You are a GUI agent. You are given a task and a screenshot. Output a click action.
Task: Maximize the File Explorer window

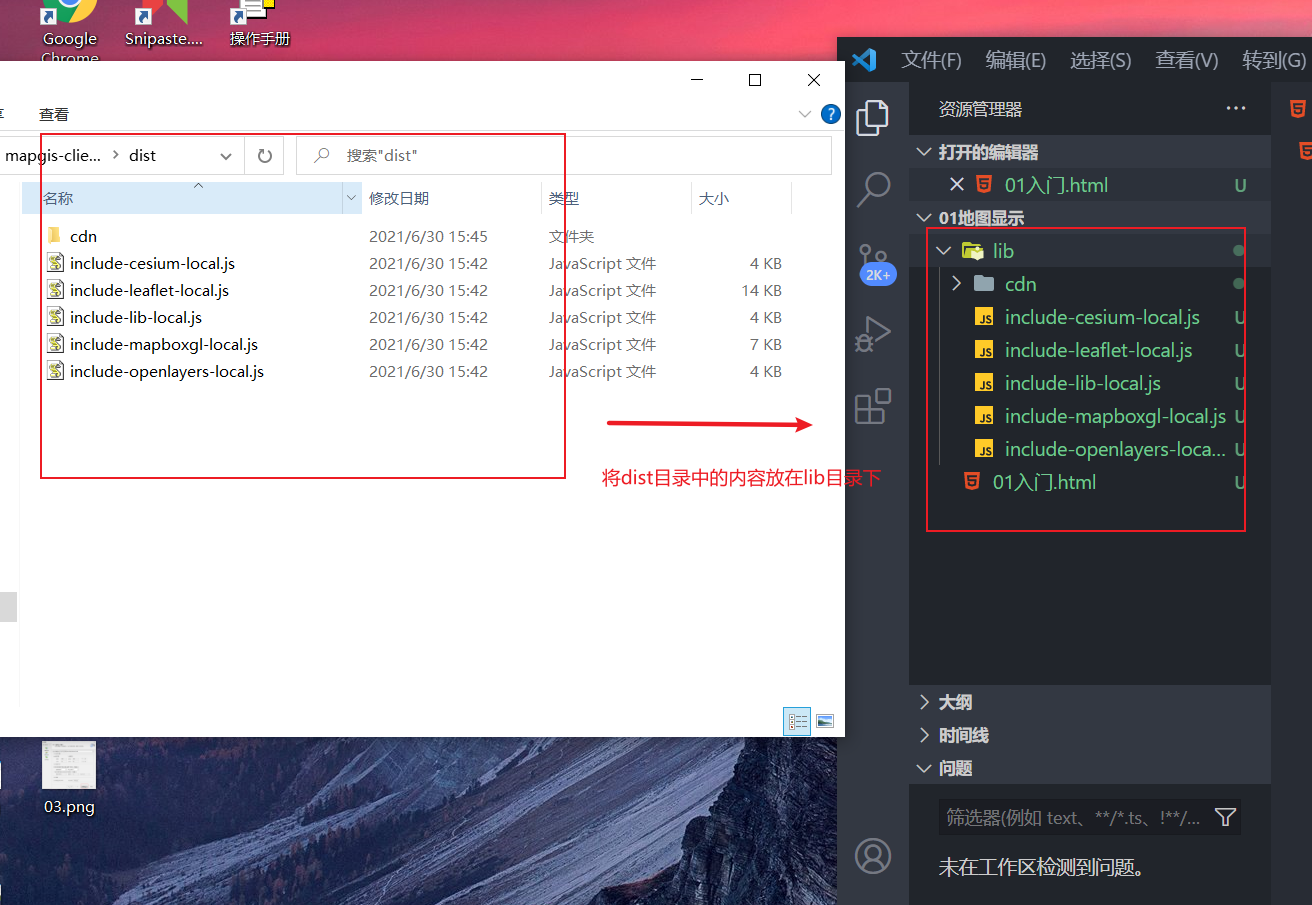(x=755, y=80)
